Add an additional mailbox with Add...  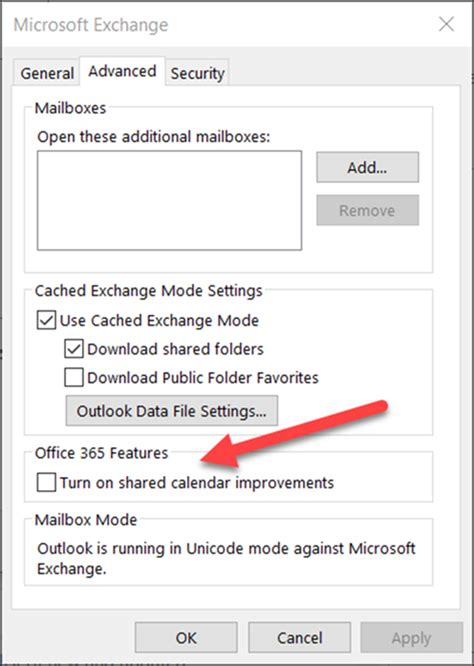coord(367,167)
